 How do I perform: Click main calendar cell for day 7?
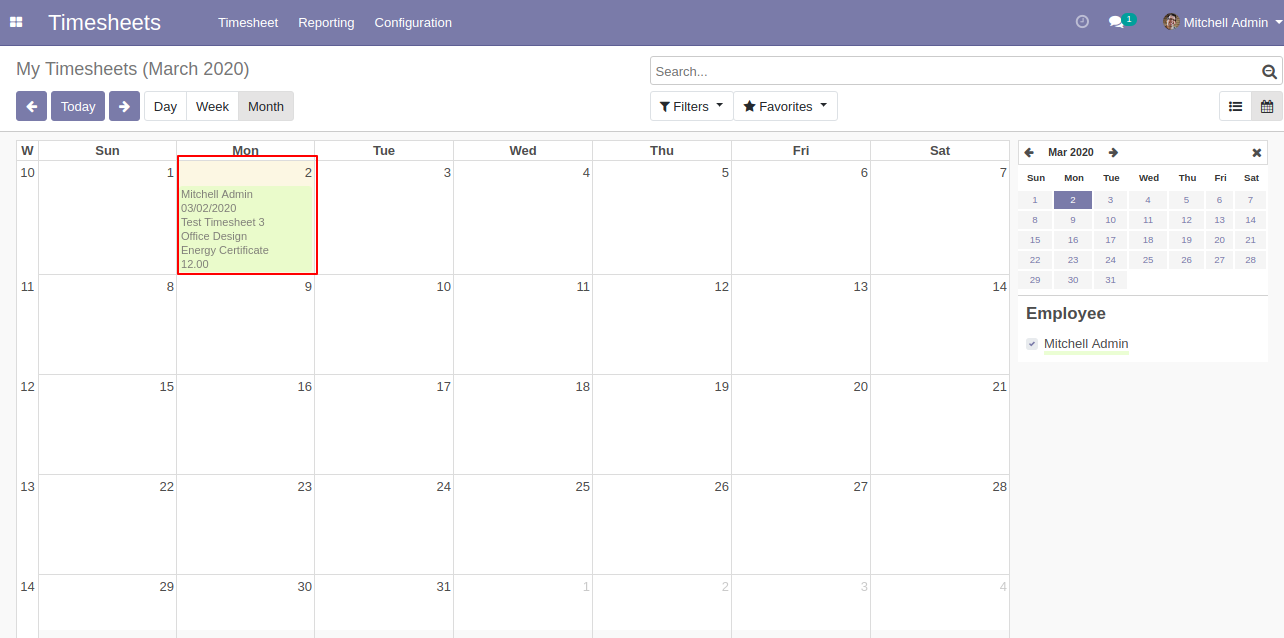coord(940,218)
